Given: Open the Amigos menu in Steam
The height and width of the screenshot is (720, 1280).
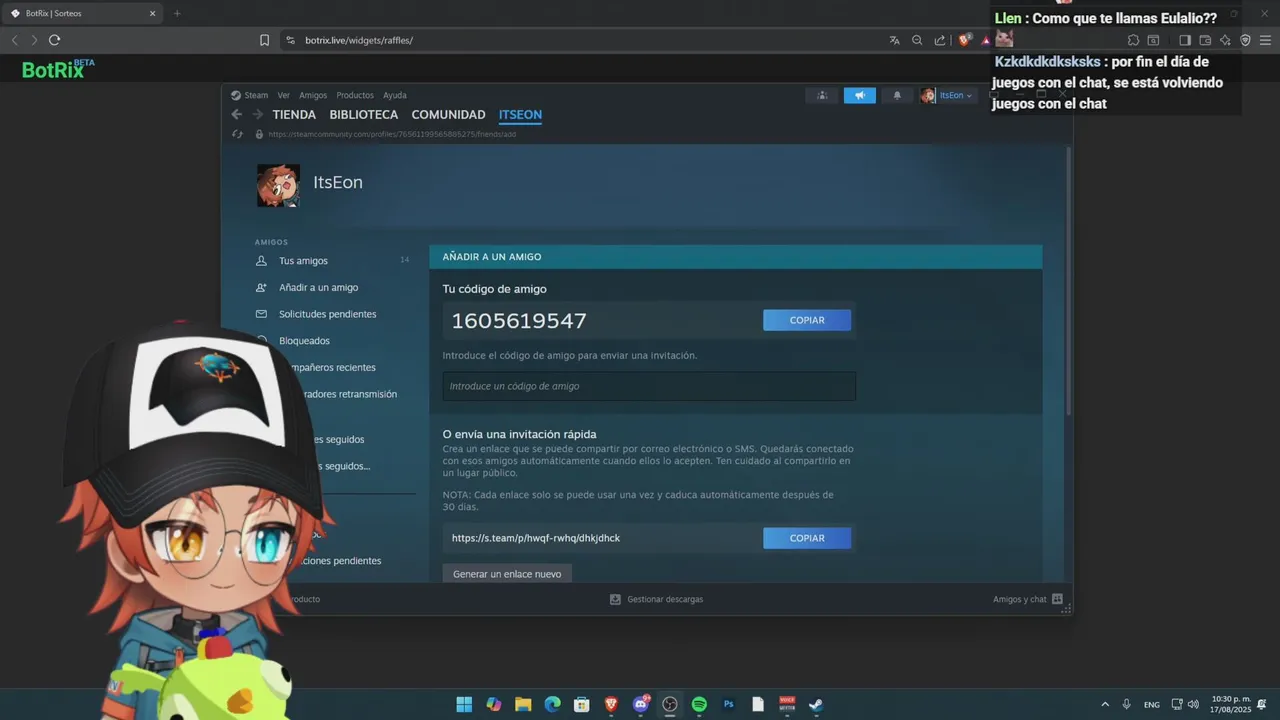Looking at the screenshot, I should point(313,95).
